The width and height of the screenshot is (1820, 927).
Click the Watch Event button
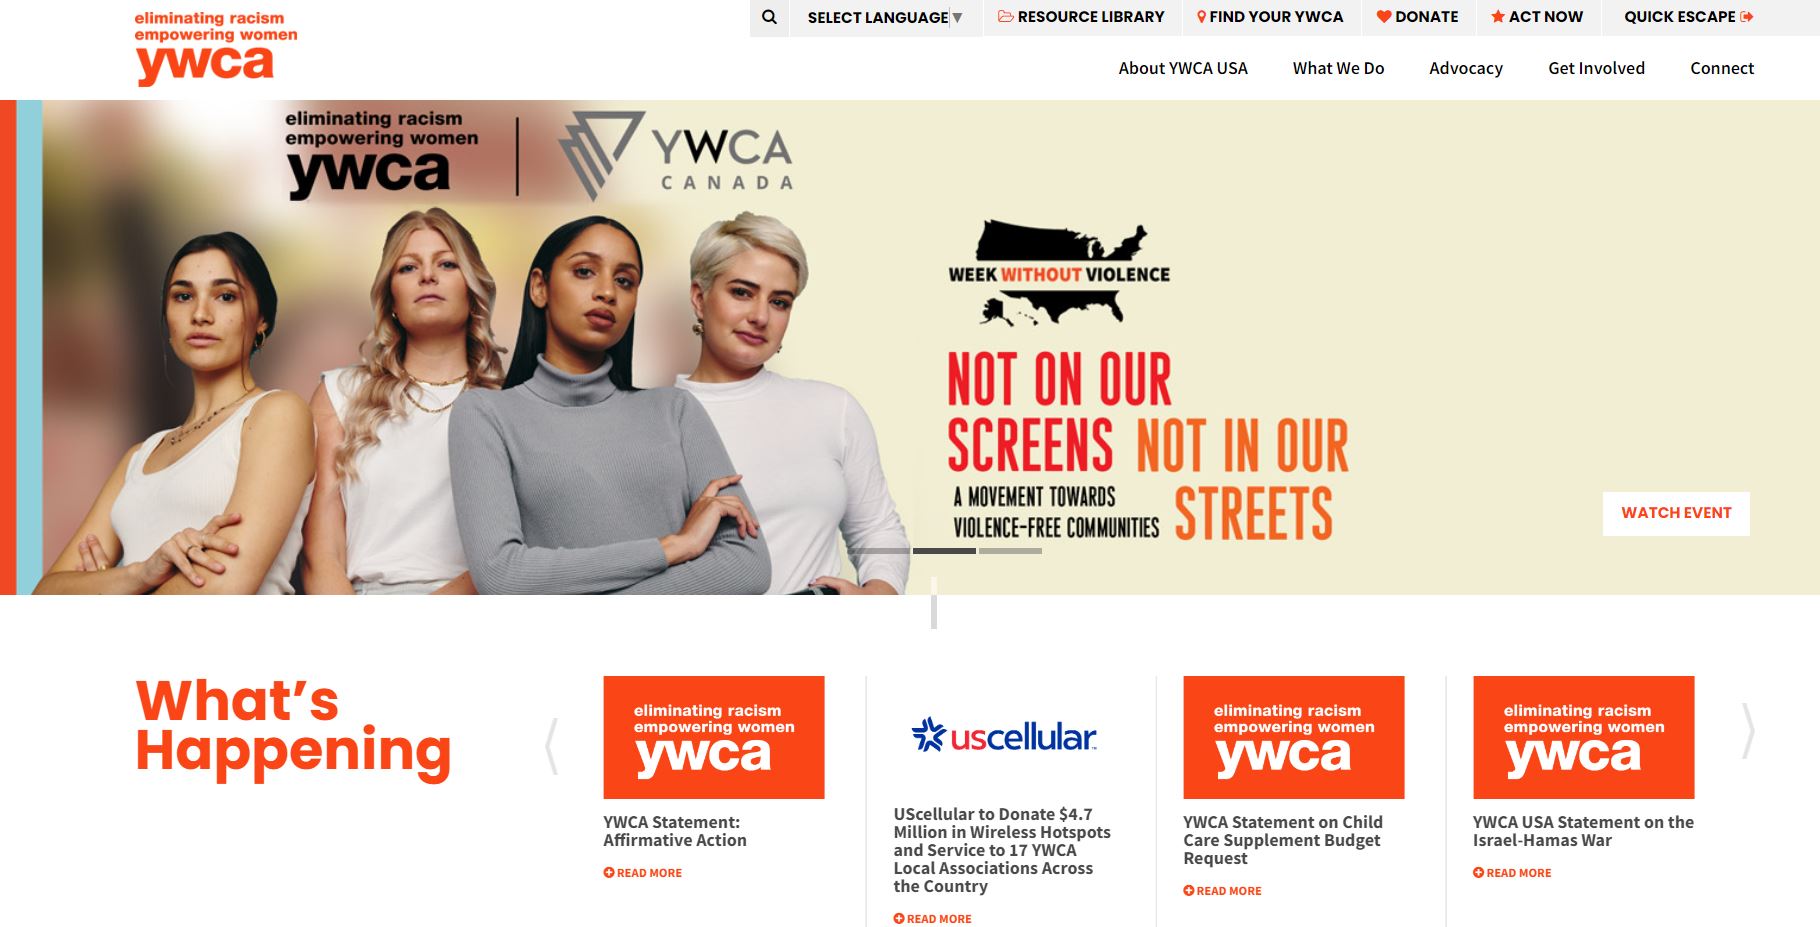1676,513
